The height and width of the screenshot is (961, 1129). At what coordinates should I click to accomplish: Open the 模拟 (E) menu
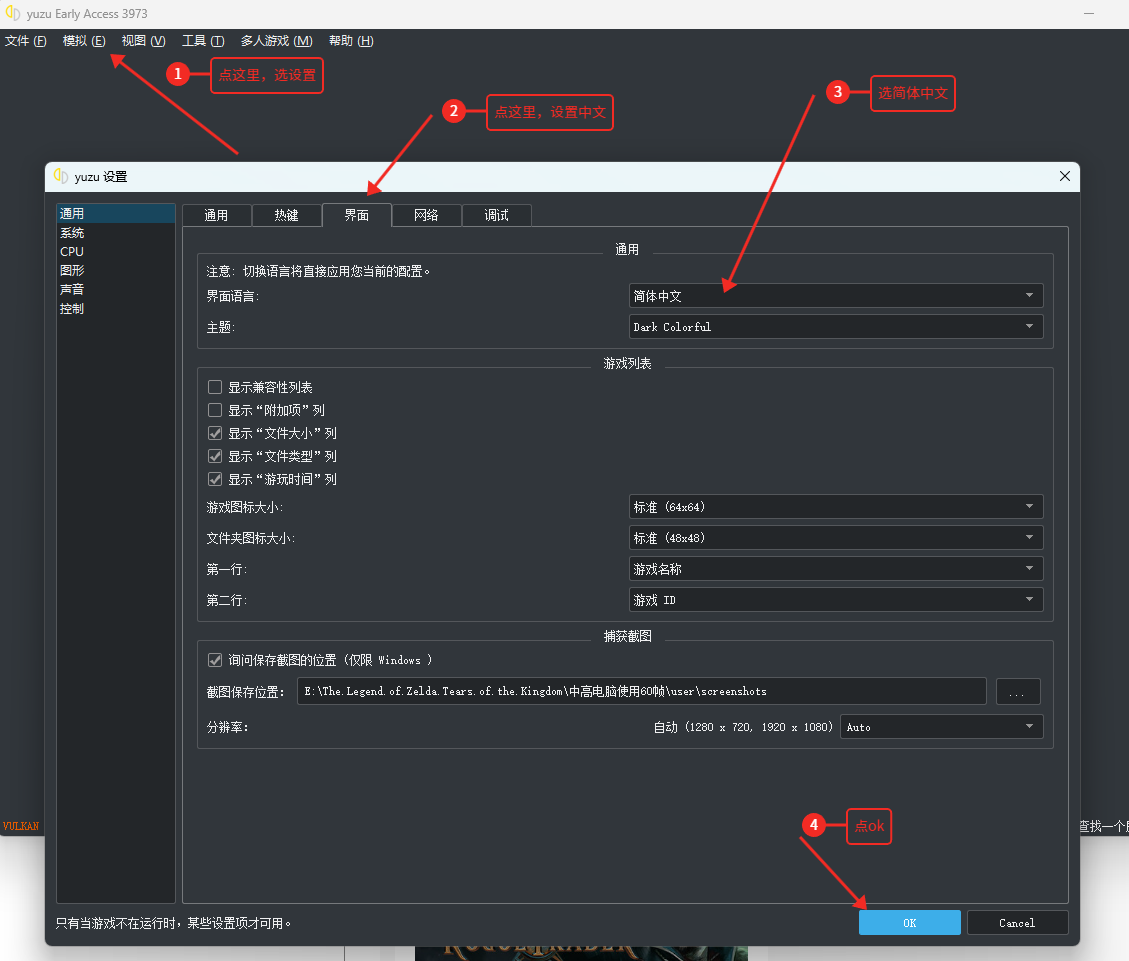[x=83, y=41]
